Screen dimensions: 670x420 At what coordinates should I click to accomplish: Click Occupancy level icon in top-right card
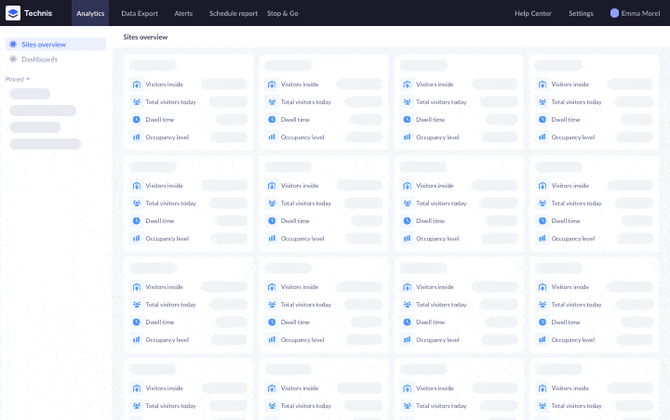(x=542, y=137)
